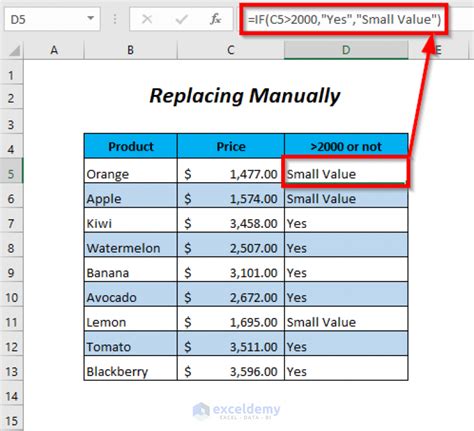
Task: Select row 10 header
Action: [x=11, y=295]
